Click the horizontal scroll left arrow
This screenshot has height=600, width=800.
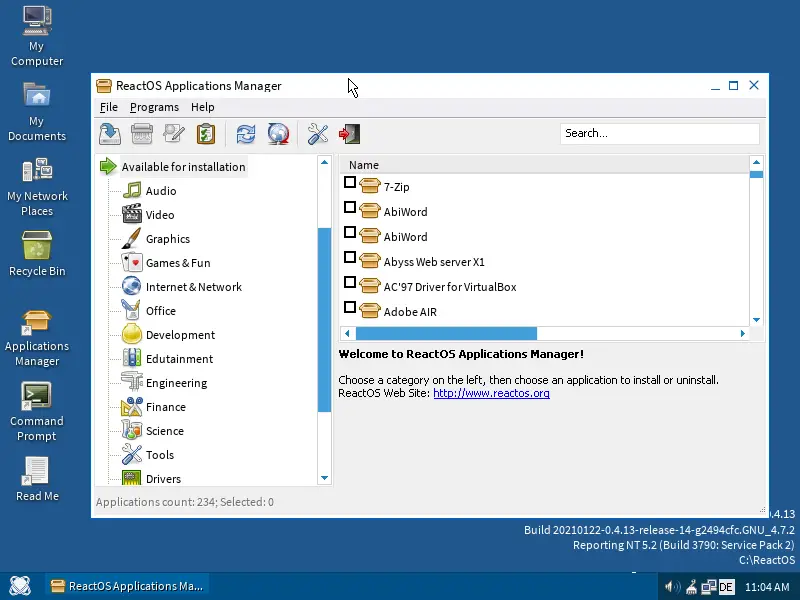coord(347,334)
